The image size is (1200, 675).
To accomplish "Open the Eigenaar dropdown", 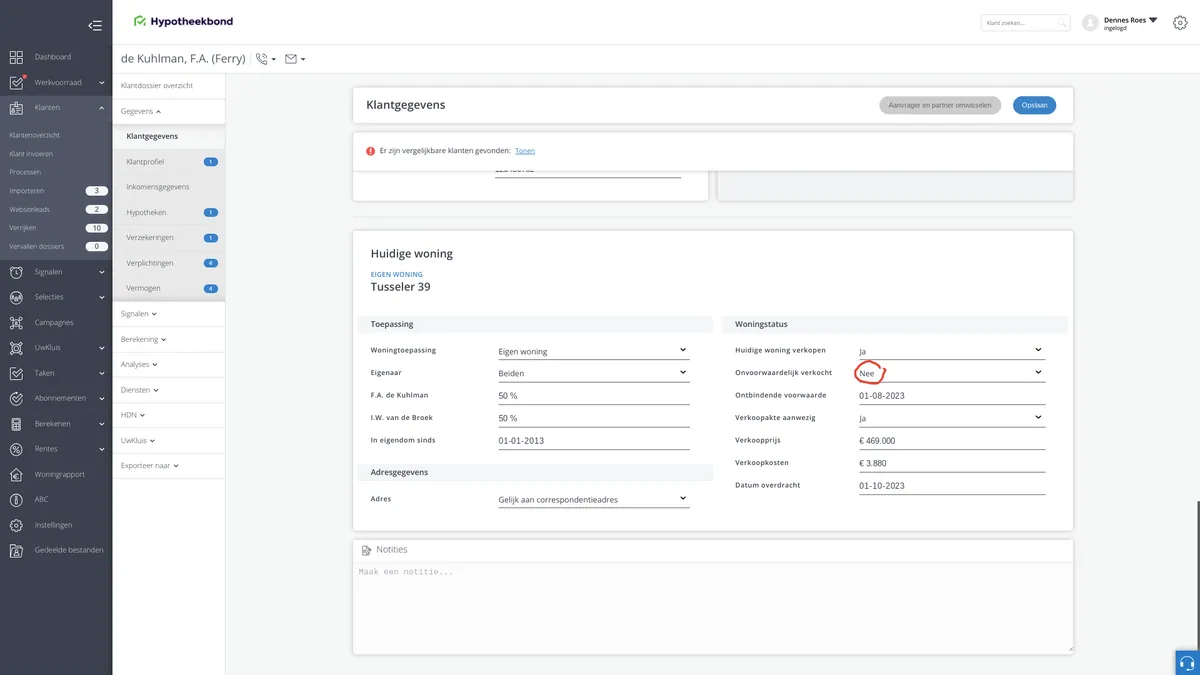I will pyautogui.click(x=594, y=373).
